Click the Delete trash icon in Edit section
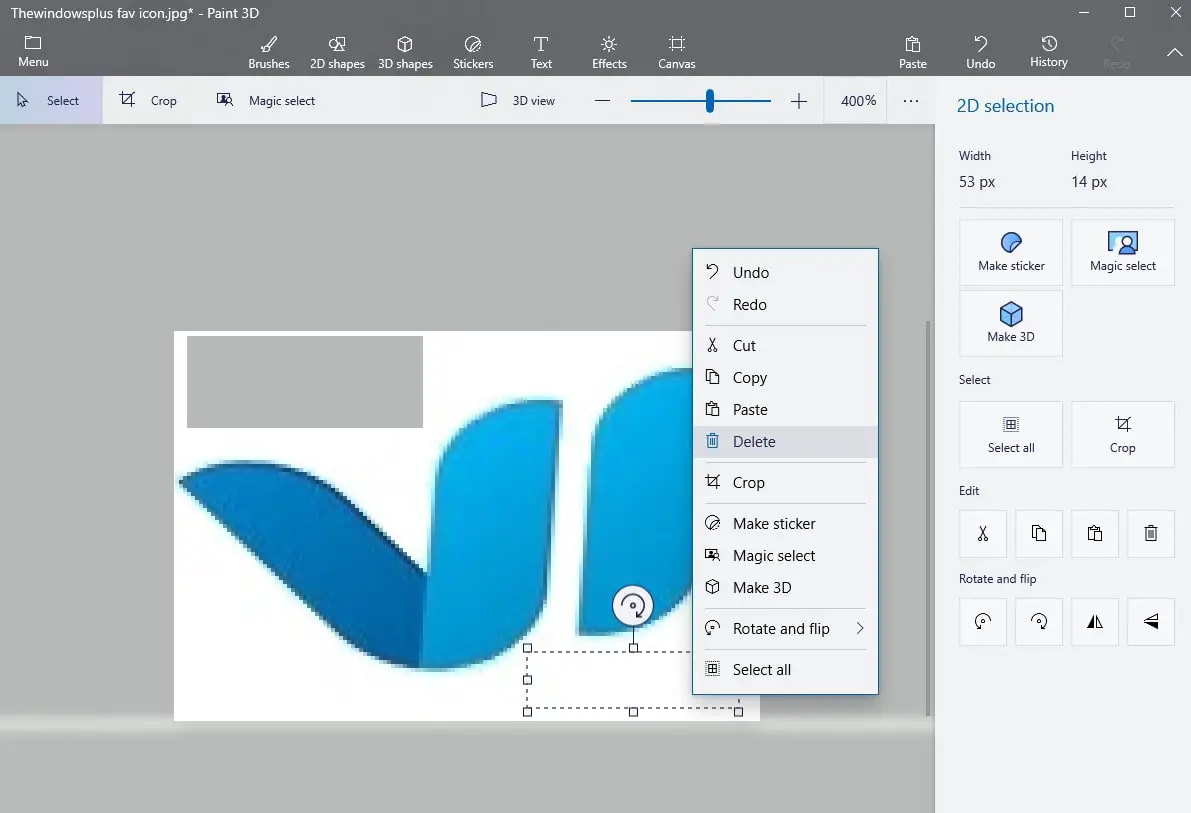Viewport: 1191px width, 813px height. [x=1151, y=534]
